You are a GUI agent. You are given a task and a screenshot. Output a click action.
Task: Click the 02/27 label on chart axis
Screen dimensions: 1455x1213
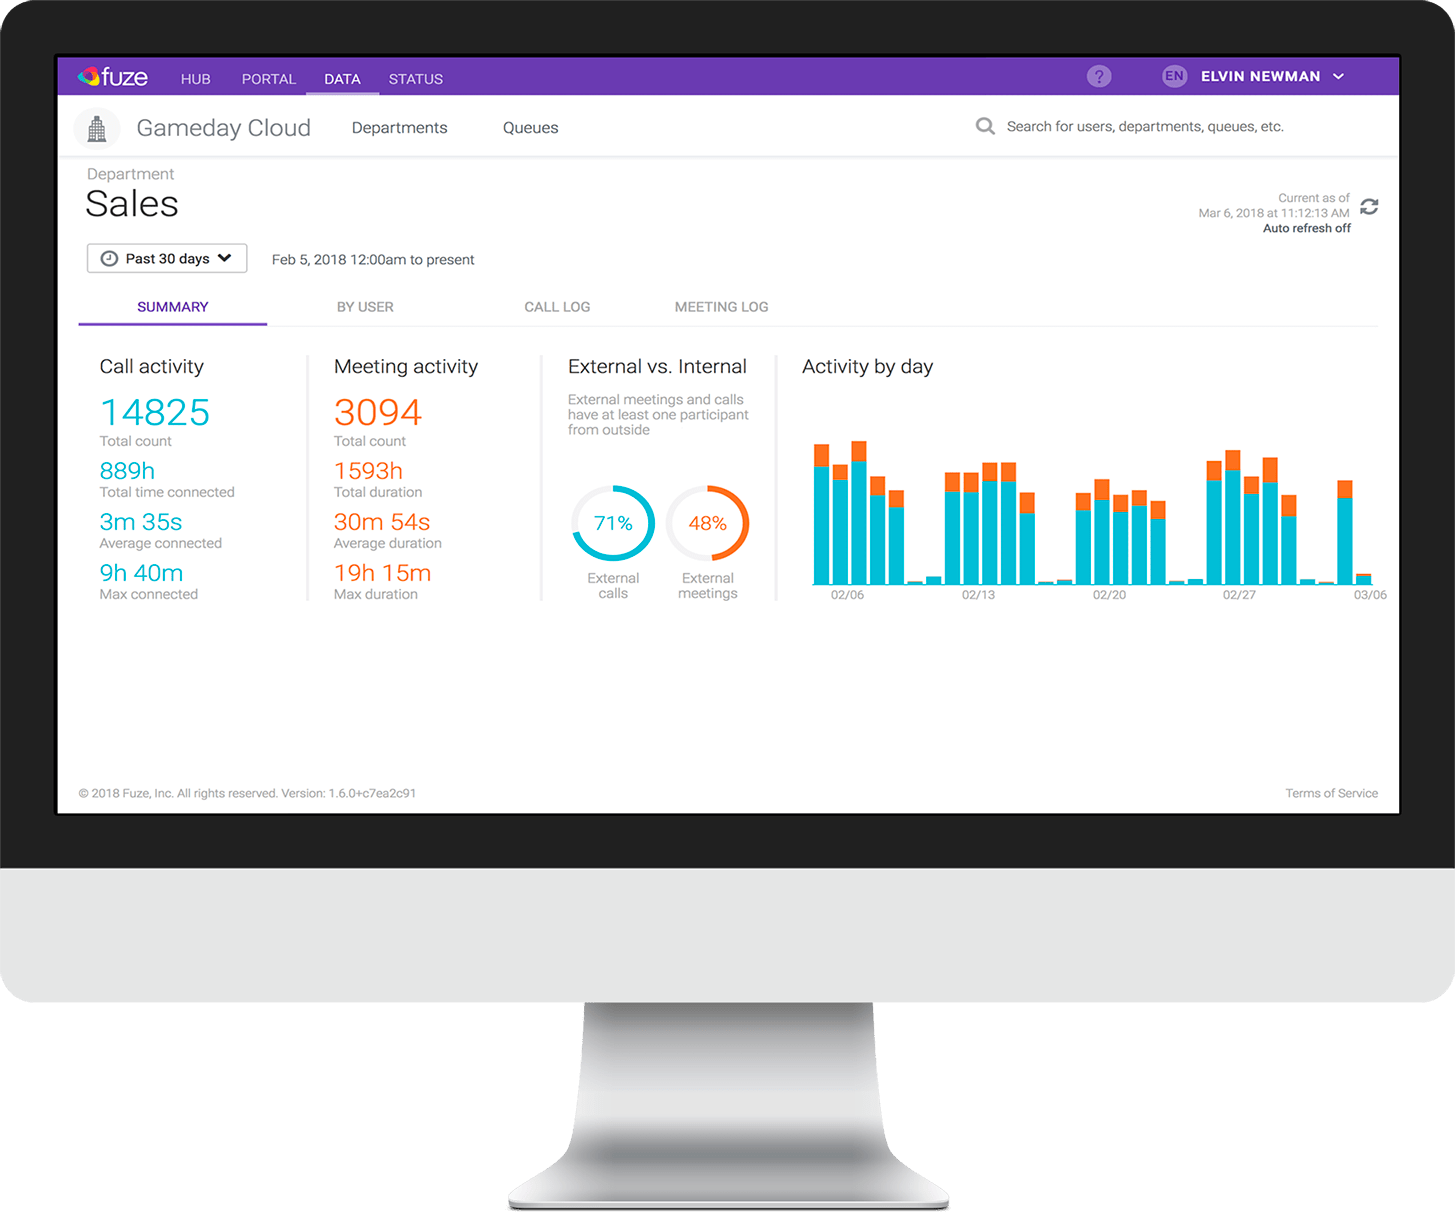pyautogui.click(x=1239, y=595)
